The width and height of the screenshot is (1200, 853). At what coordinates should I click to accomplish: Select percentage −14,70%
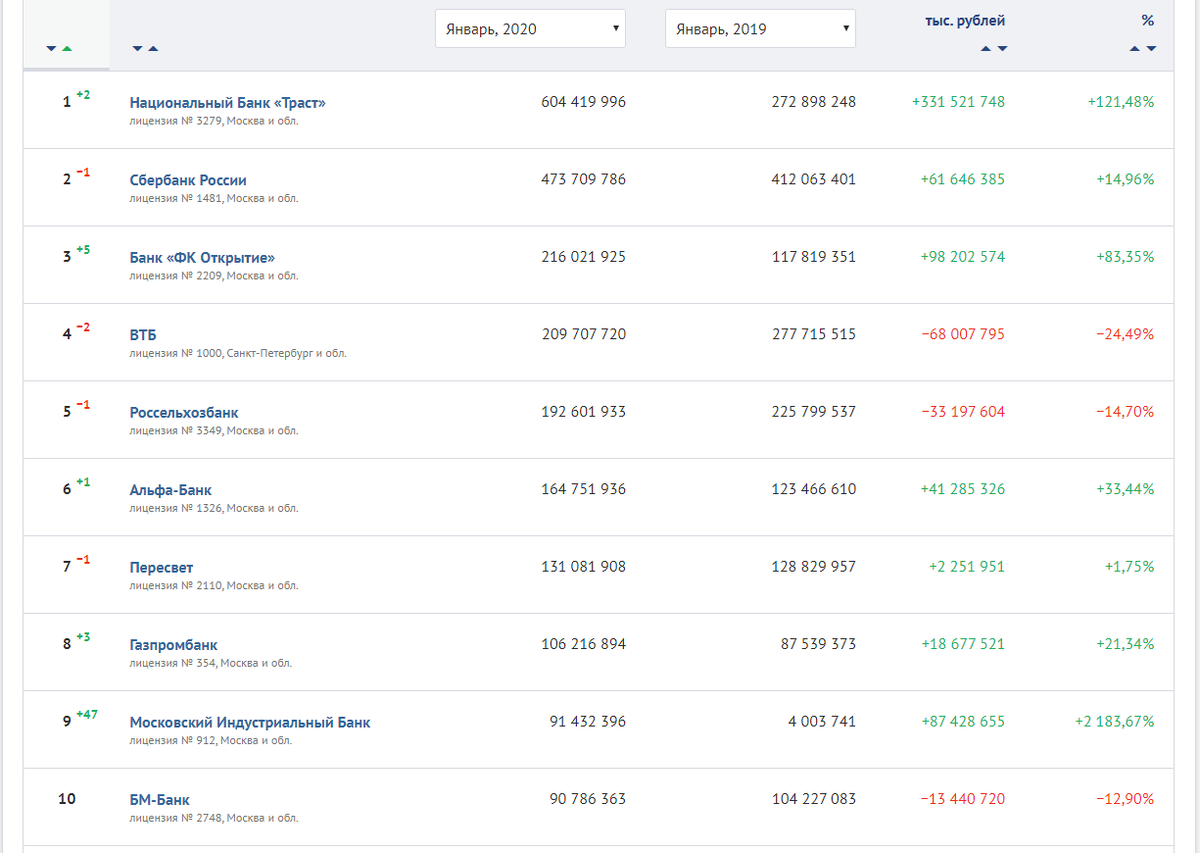click(x=1125, y=412)
